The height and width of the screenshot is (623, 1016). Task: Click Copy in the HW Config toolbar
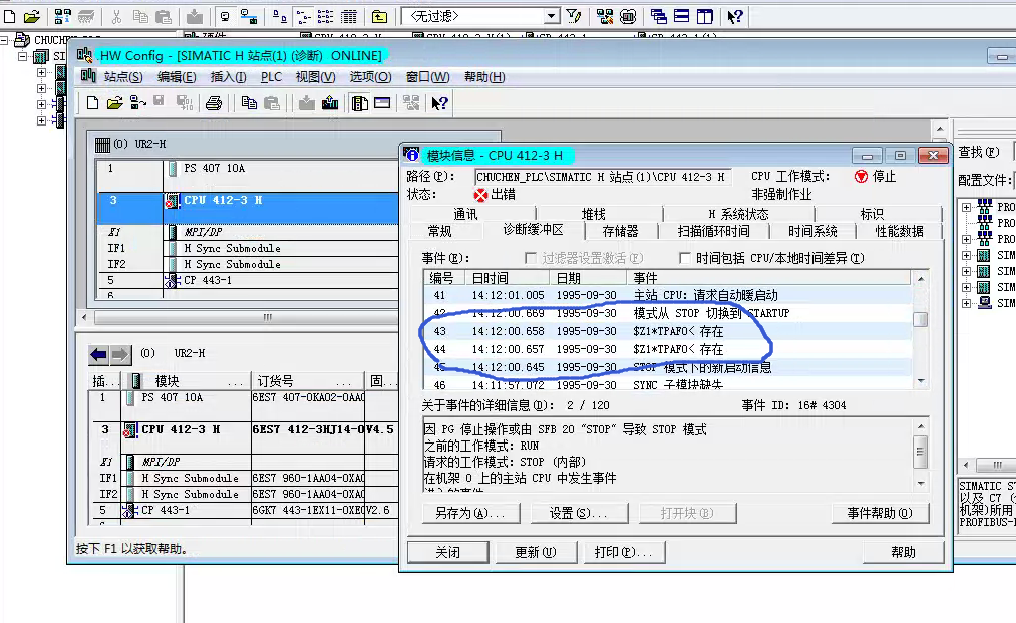pyautogui.click(x=249, y=102)
